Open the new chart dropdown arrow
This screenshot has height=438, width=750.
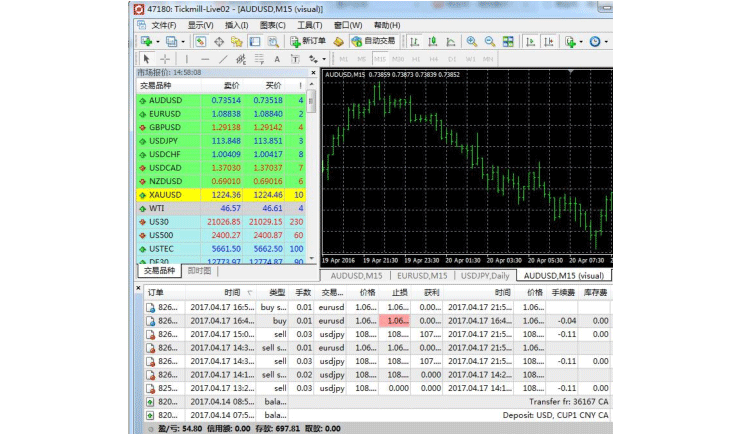coord(158,41)
